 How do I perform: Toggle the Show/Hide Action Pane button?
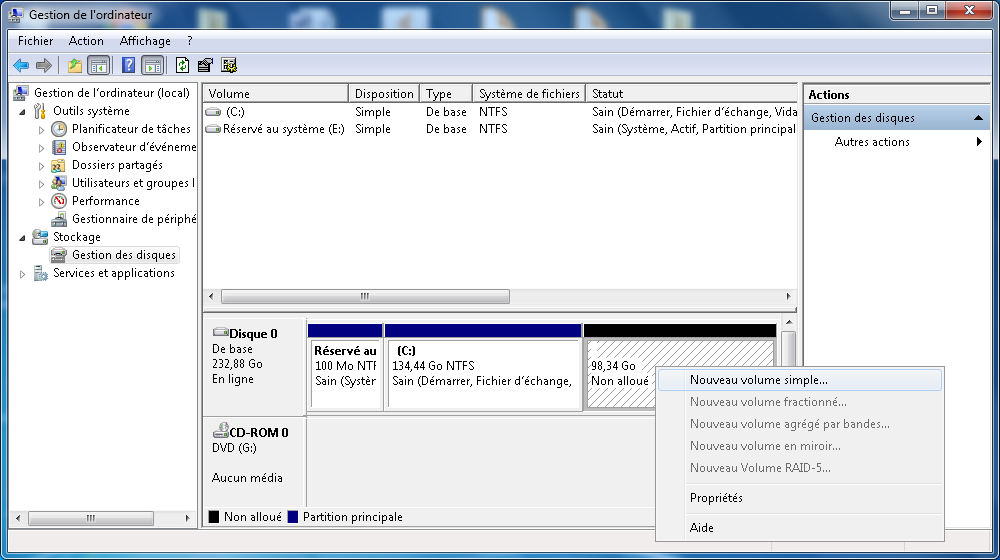pos(152,65)
